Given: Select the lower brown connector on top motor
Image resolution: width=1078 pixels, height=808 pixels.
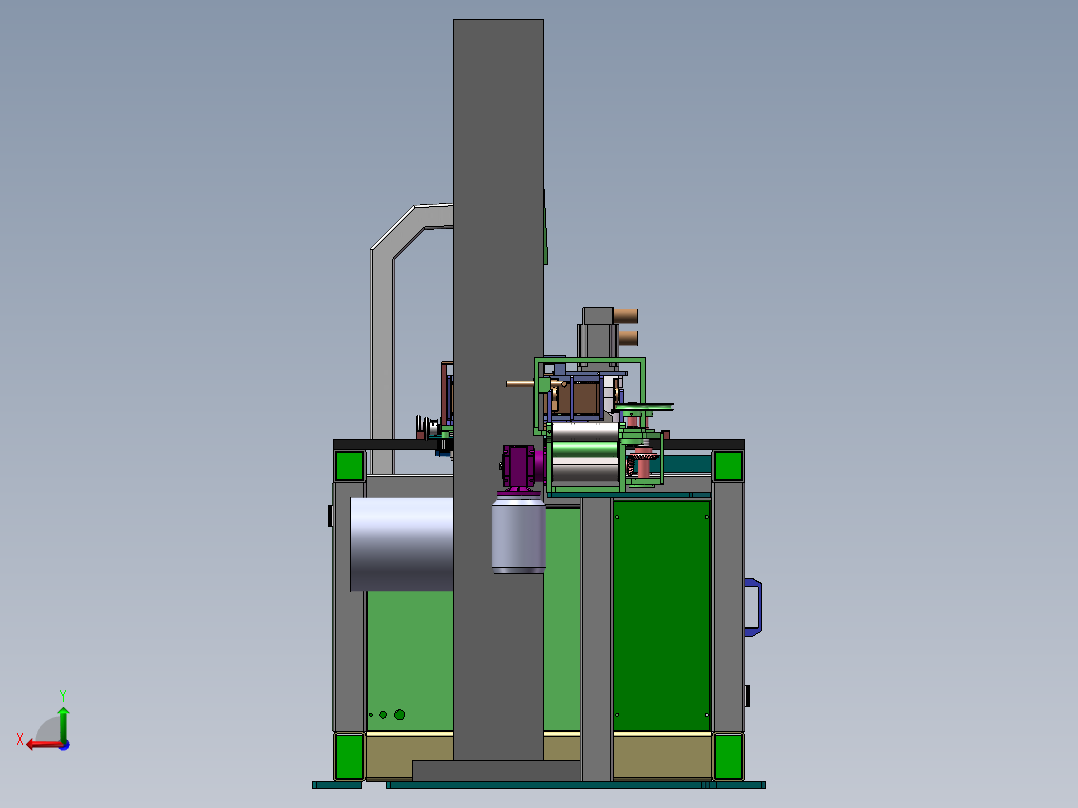Looking at the screenshot, I should tap(628, 338).
